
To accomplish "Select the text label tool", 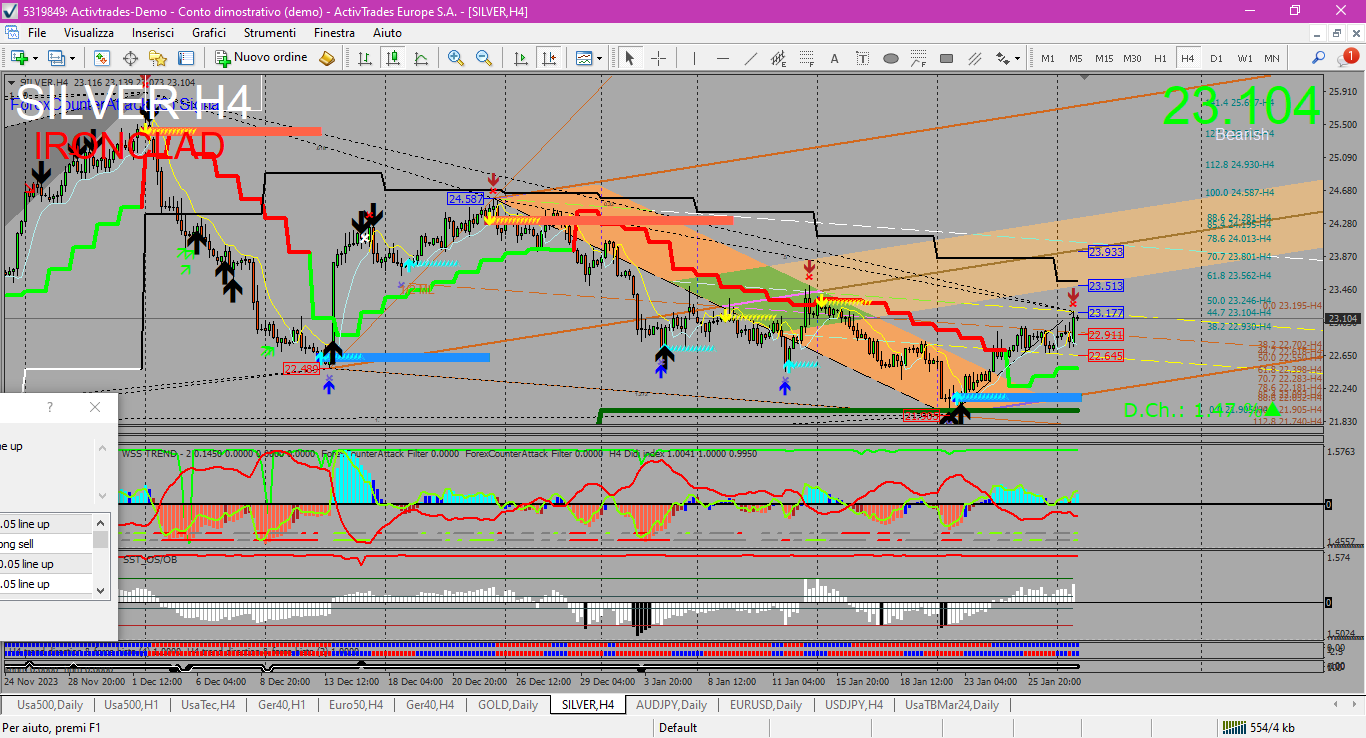I will 862,58.
